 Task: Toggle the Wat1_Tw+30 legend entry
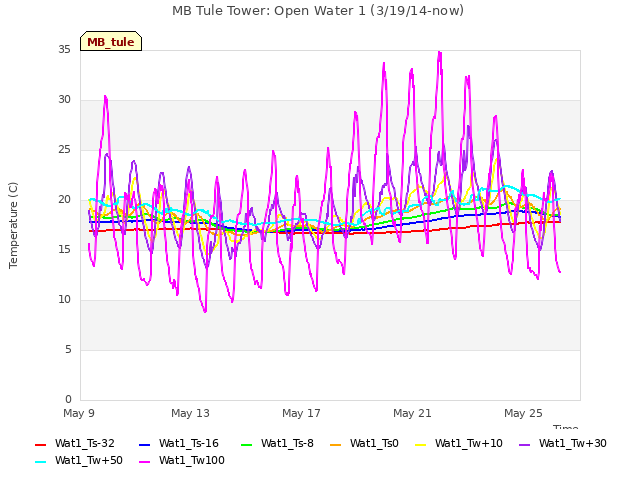coord(562,443)
